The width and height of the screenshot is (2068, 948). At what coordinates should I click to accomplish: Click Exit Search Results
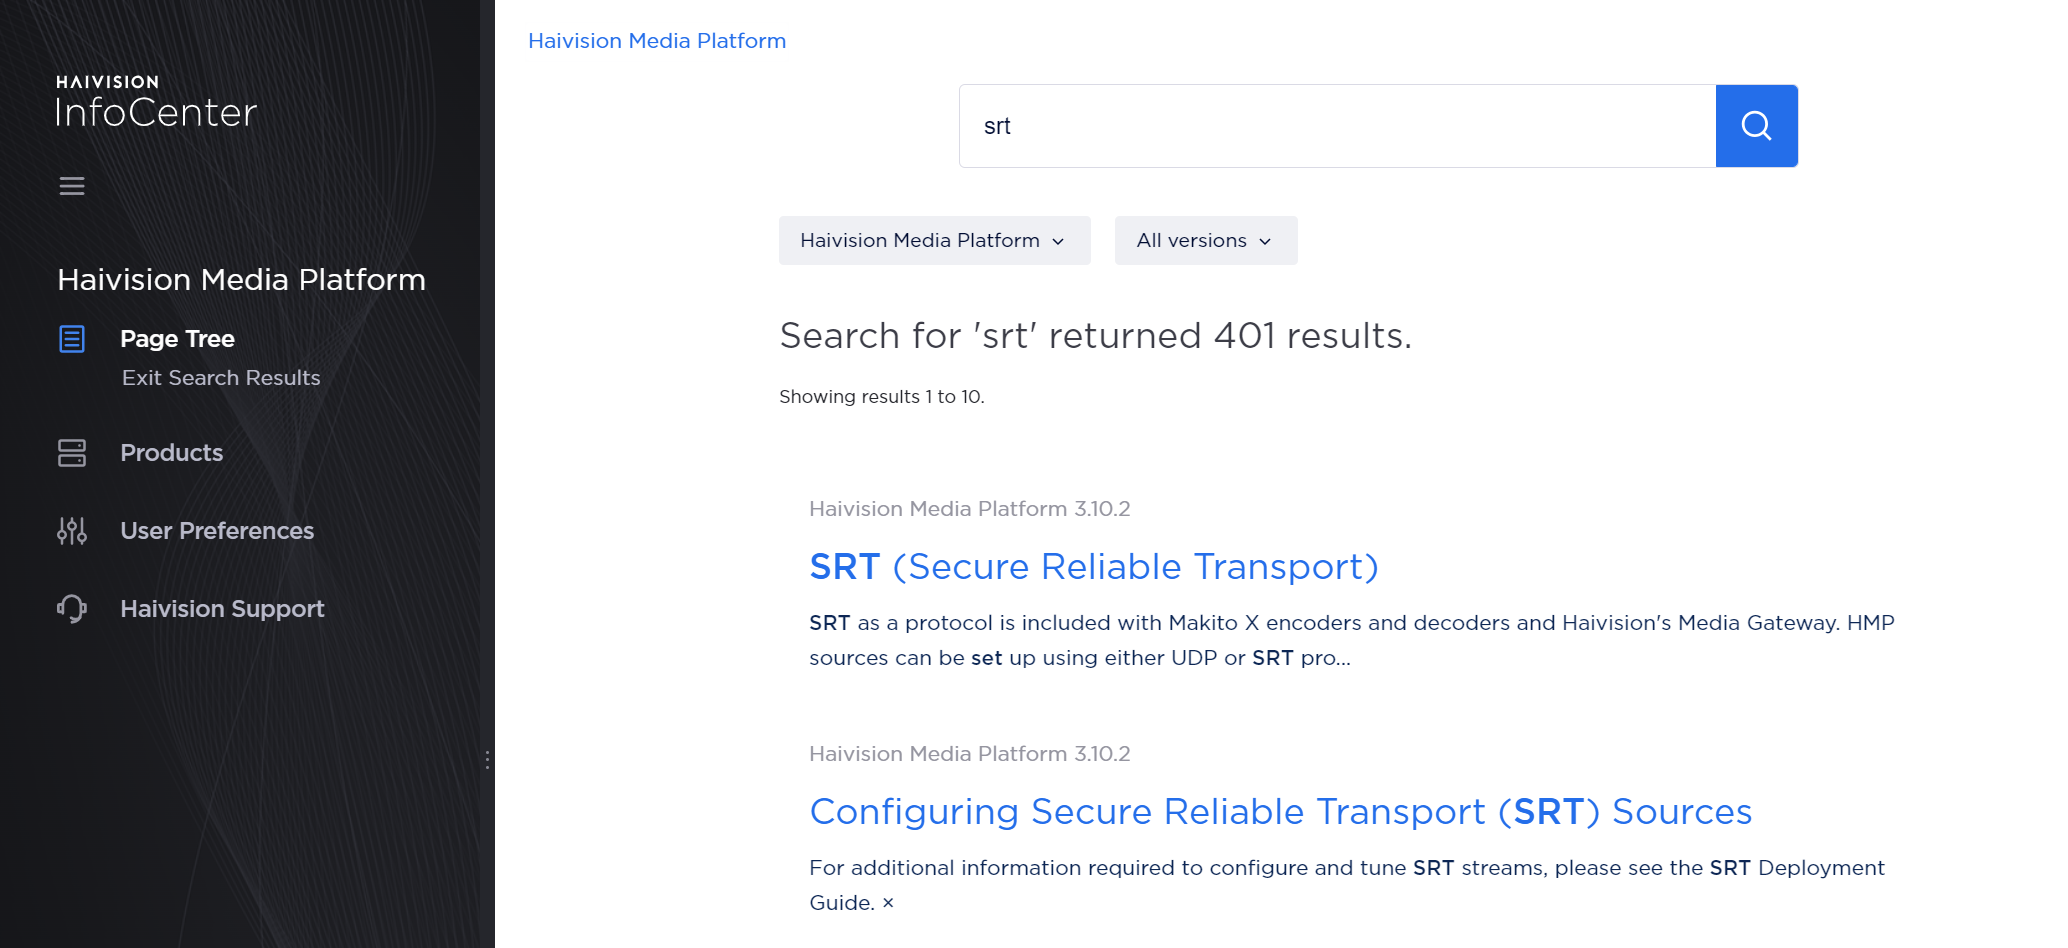(x=221, y=378)
